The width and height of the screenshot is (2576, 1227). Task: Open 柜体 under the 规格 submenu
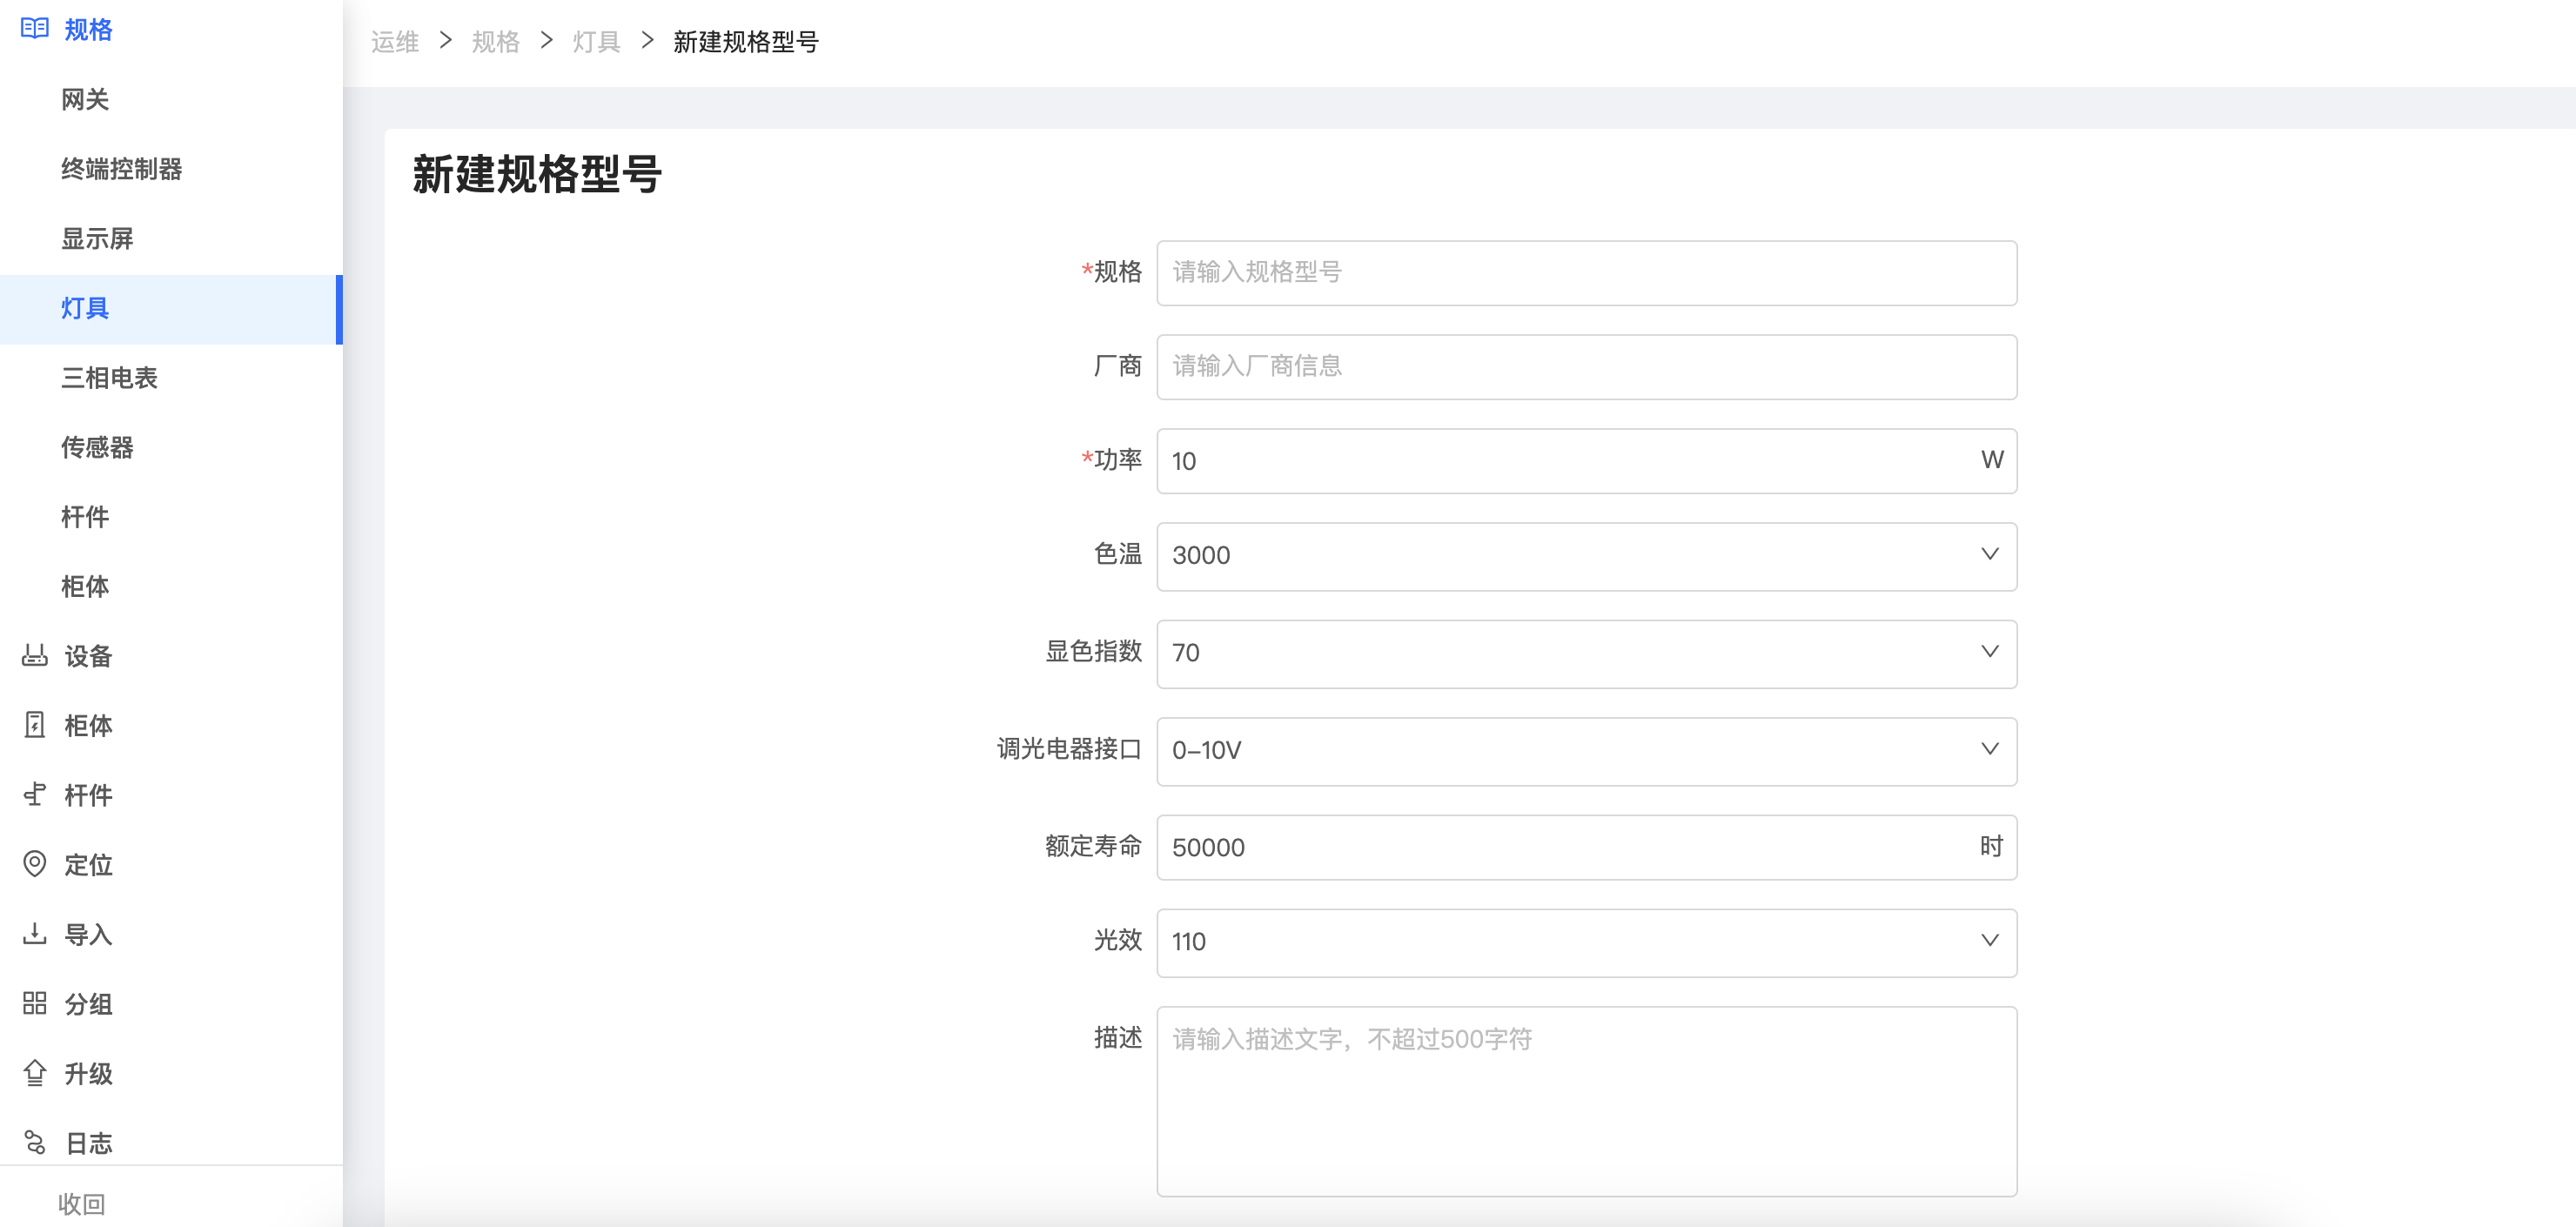click(85, 586)
